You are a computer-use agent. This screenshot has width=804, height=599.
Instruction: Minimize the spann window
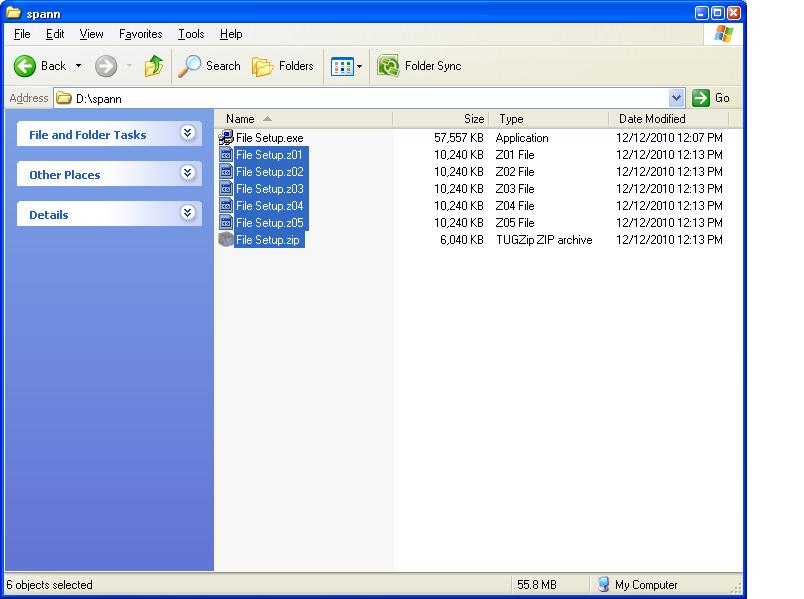click(701, 13)
